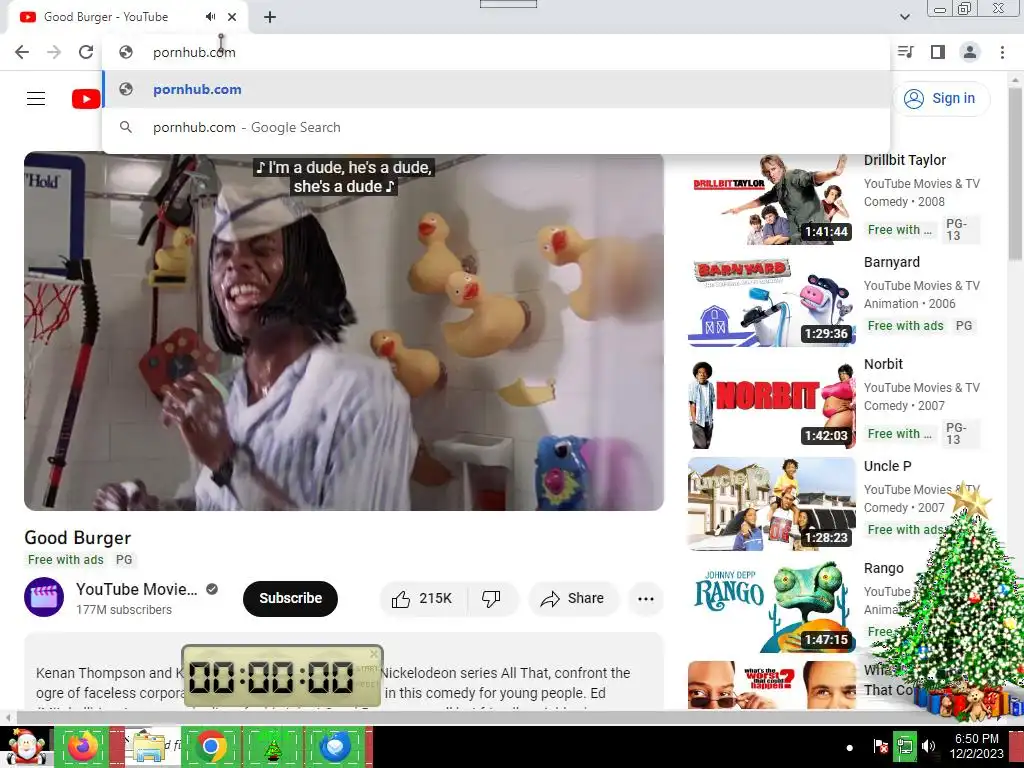Viewport: 1024px width, 768px height.
Task: Close the stopwatch timer widget
Action: click(374, 653)
